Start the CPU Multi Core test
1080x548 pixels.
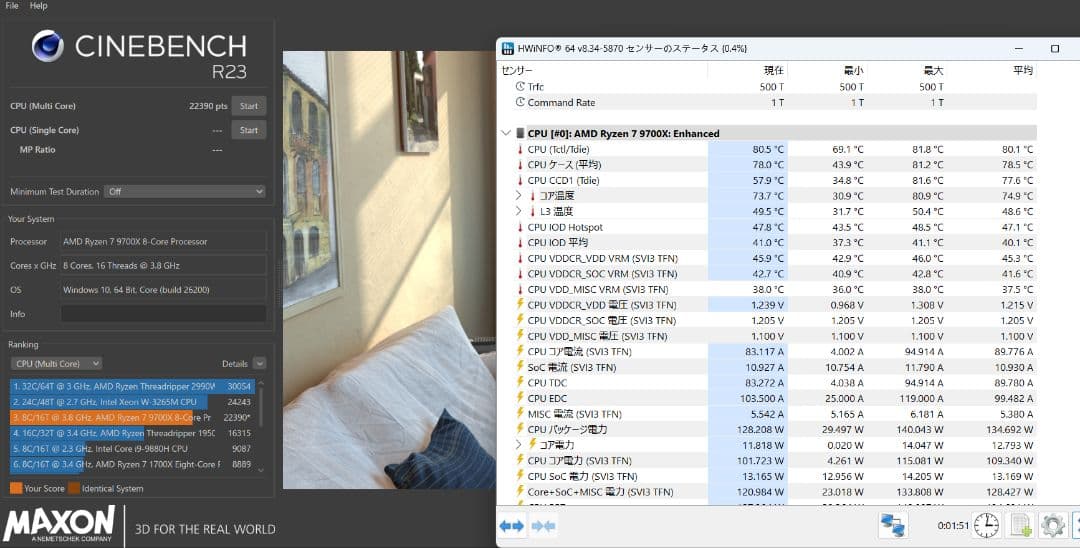point(249,106)
